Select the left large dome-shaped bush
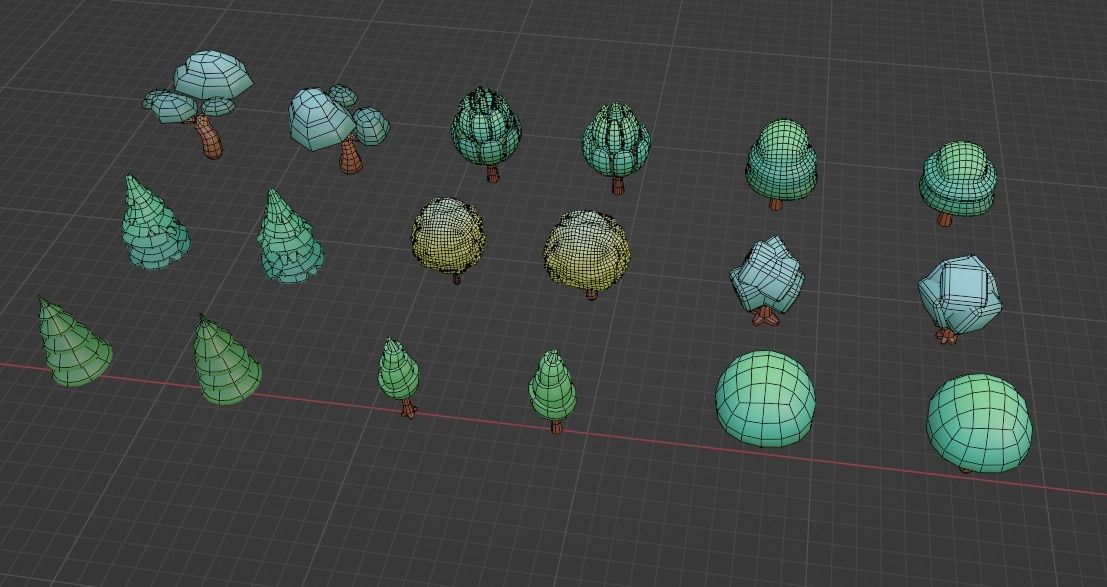The height and width of the screenshot is (587, 1107). [x=765, y=399]
